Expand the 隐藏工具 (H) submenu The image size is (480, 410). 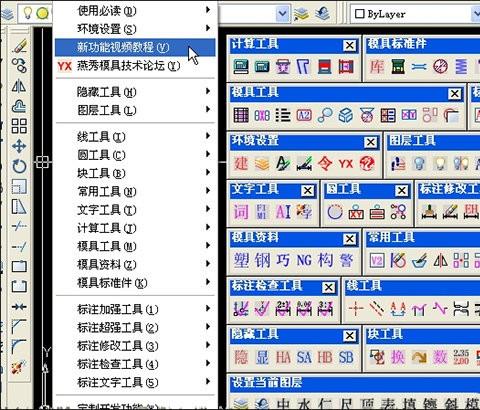tap(135, 92)
